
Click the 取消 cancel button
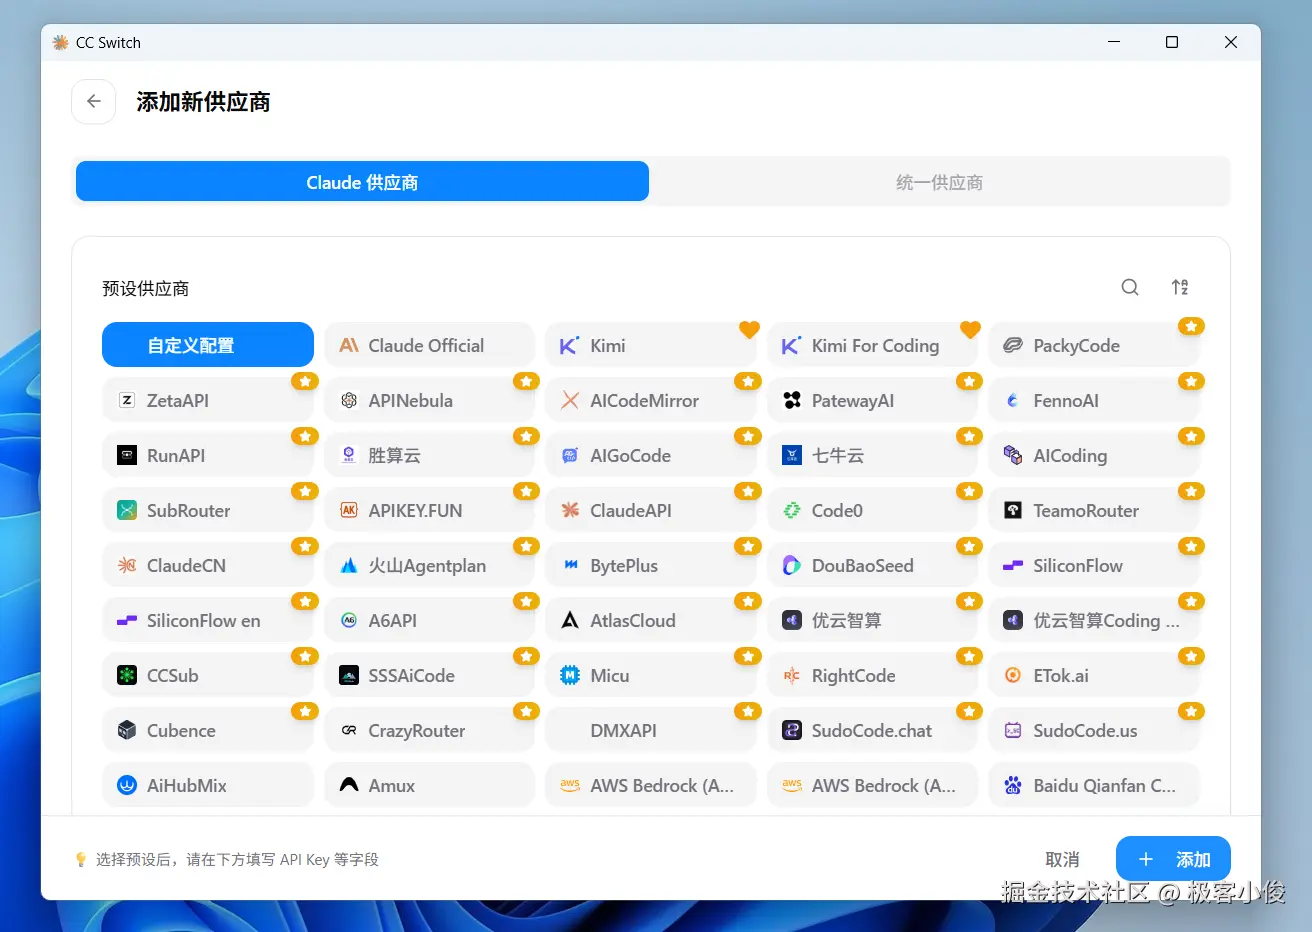pyautogui.click(x=1062, y=859)
